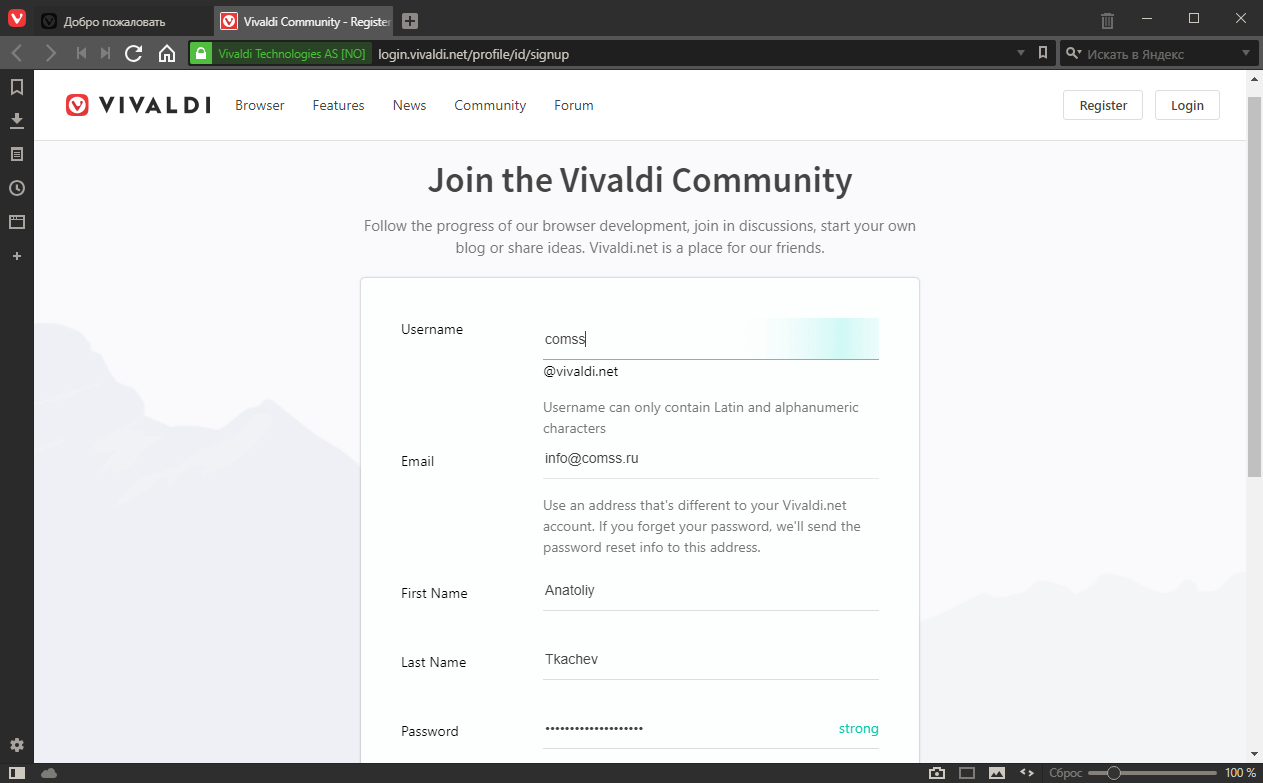Image resolution: width=1263 pixels, height=783 pixels.
Task: Reload the current page
Action: coord(134,54)
